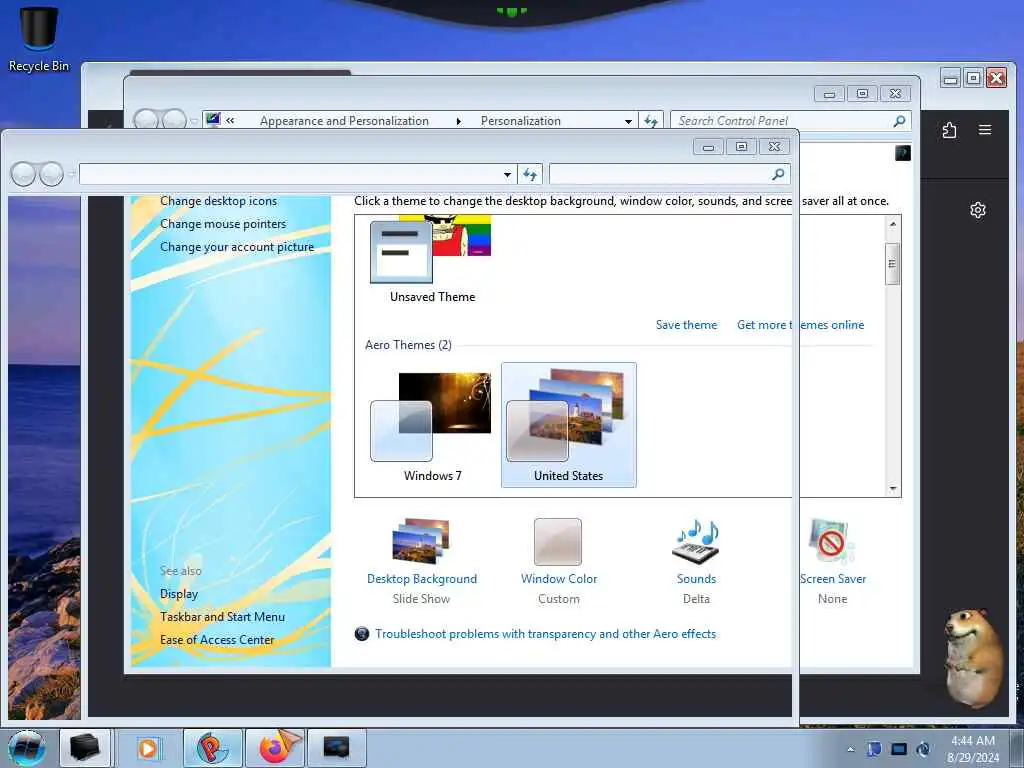The height and width of the screenshot is (768, 1024).
Task: Expand the arrow after Appearance and Personalization
Action: (458, 121)
